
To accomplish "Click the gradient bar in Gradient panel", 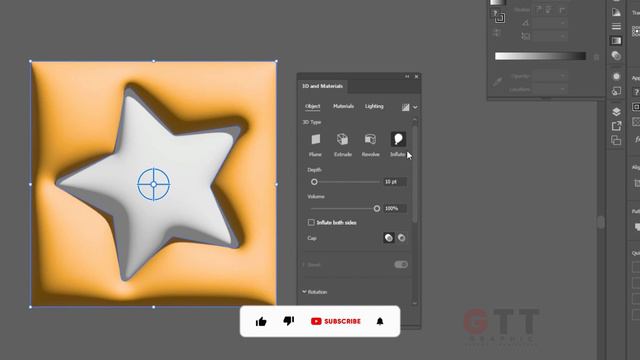I will click(x=540, y=56).
